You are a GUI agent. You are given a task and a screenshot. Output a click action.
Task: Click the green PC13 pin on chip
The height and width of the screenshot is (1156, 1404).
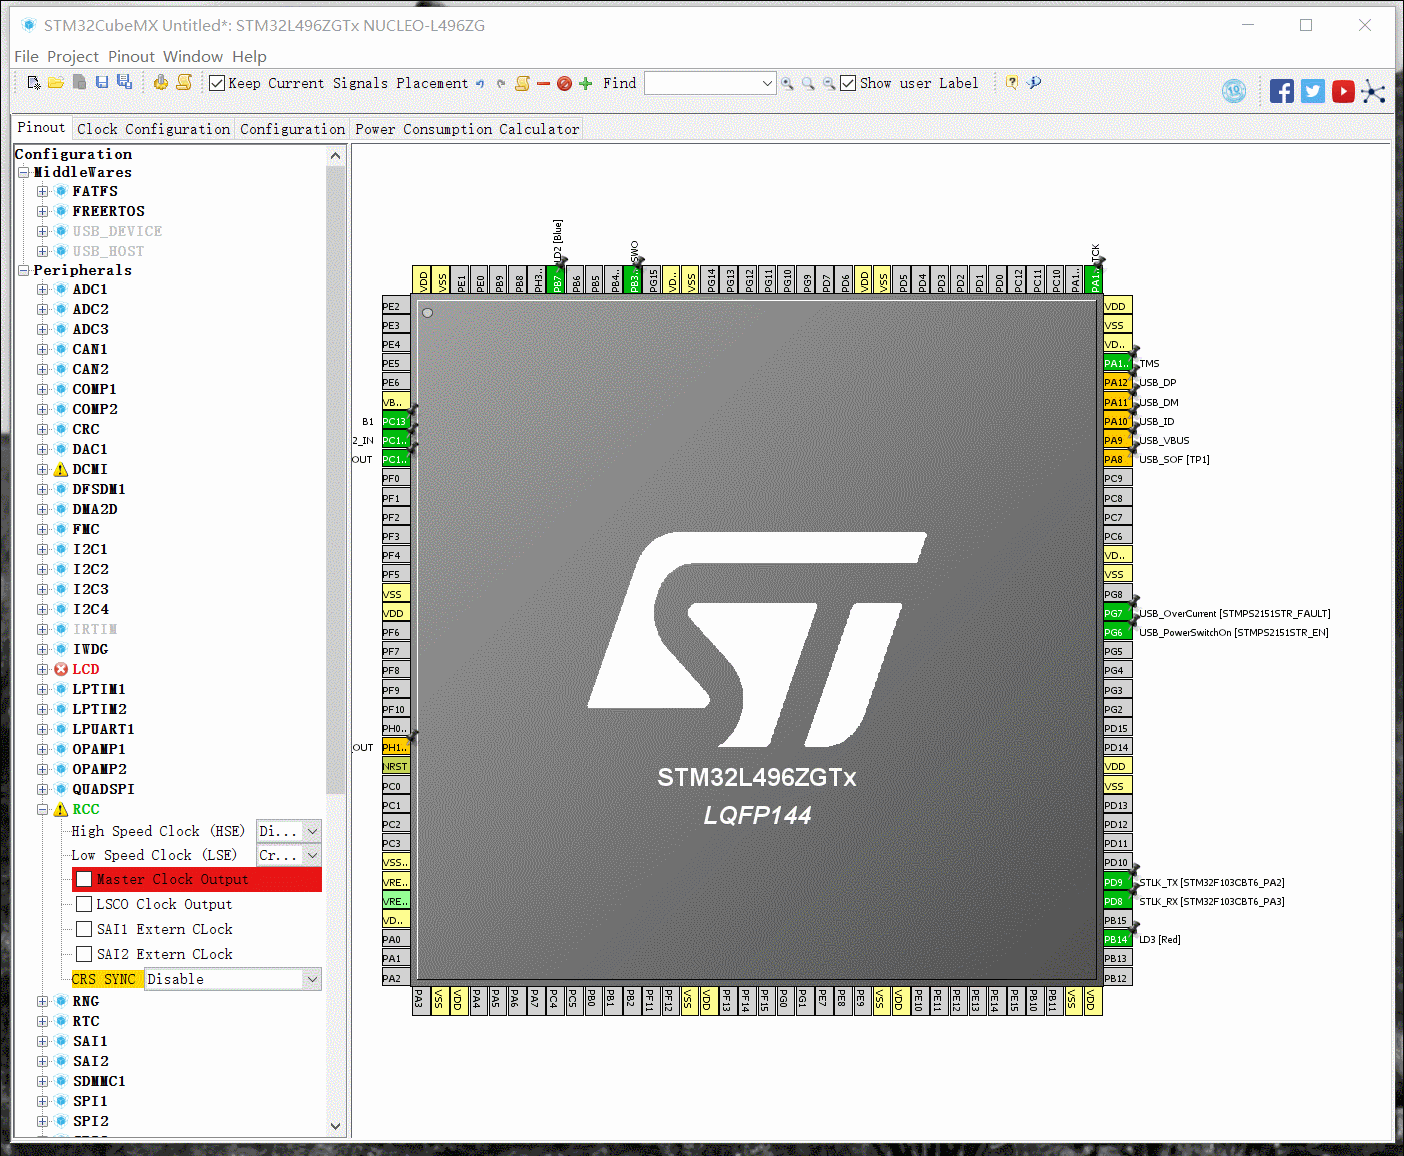coord(396,421)
